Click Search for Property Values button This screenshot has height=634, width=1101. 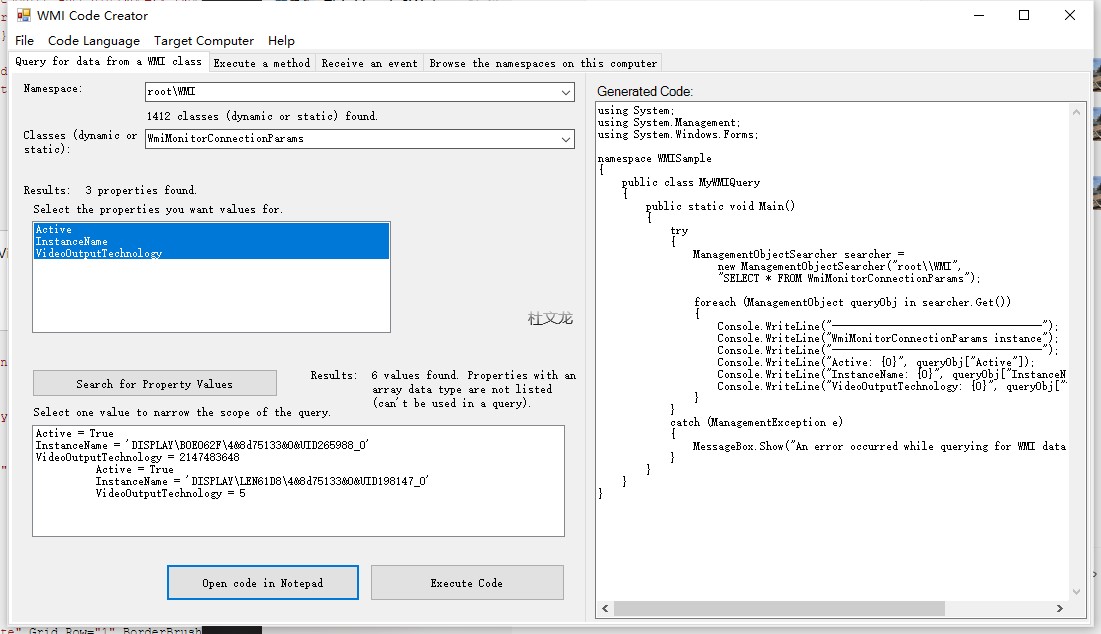pos(154,384)
